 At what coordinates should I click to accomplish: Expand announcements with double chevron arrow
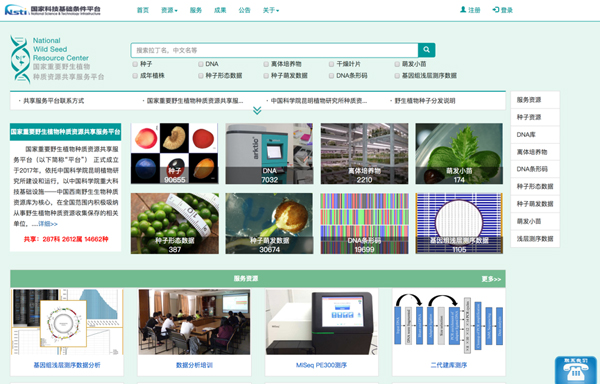click(x=257, y=111)
